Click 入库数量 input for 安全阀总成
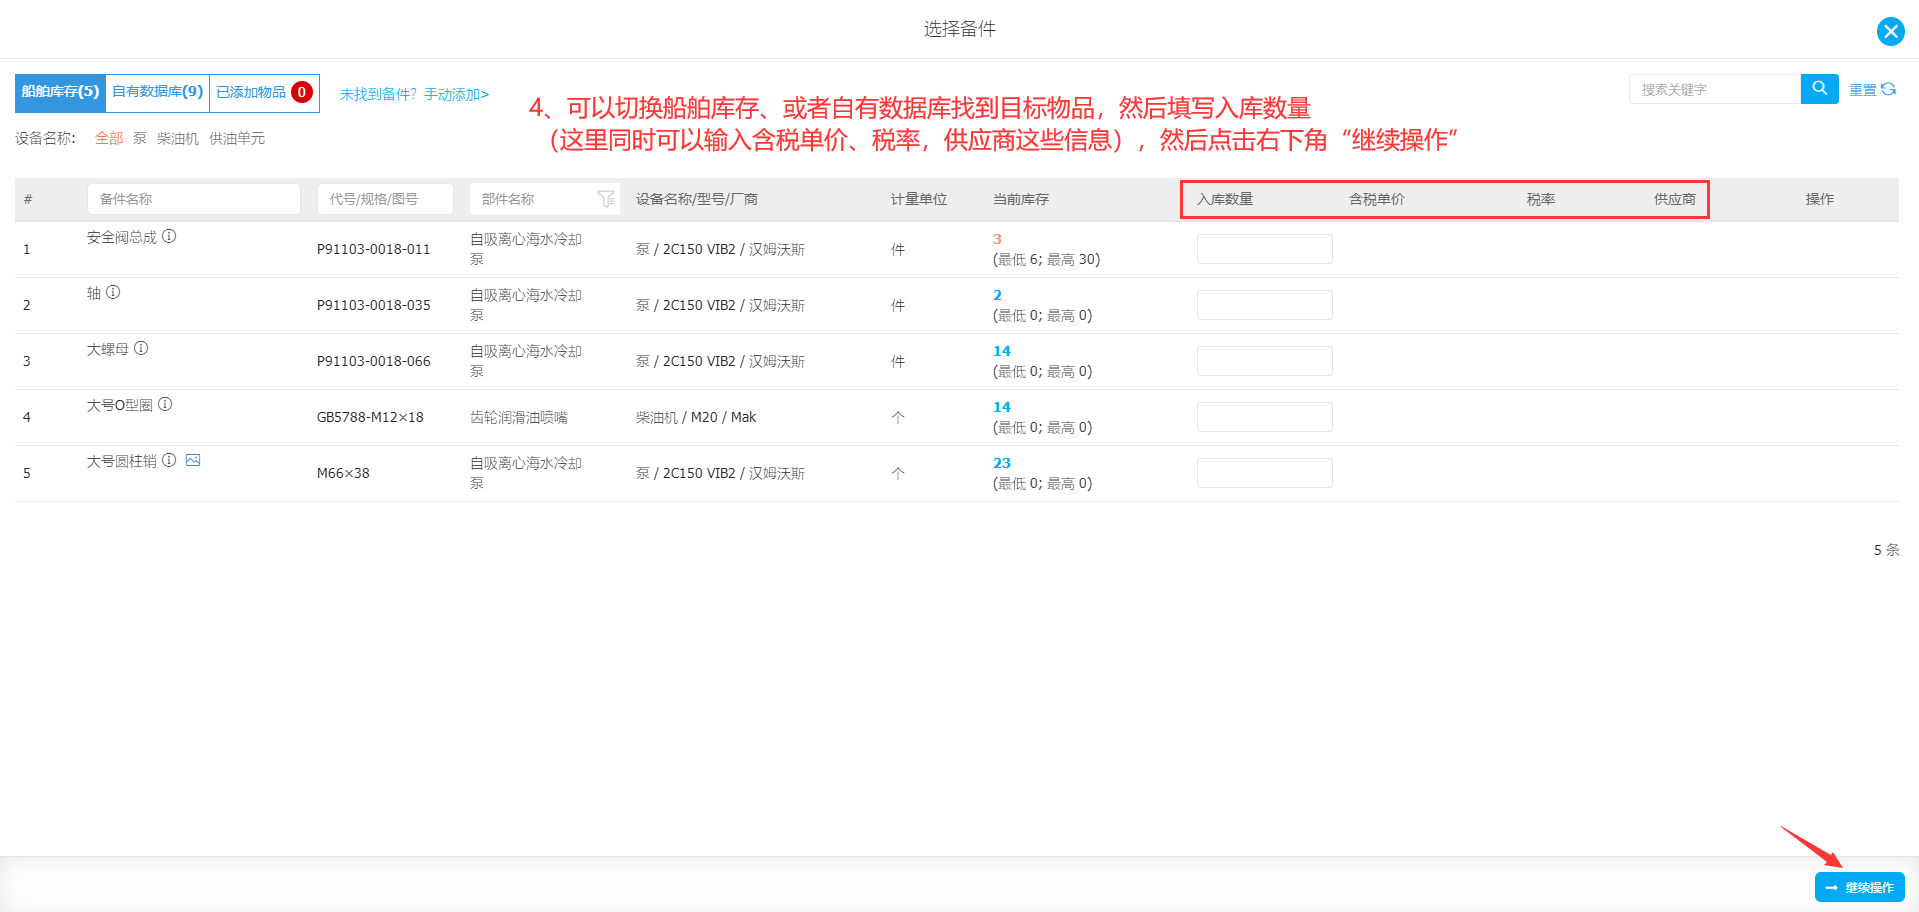The height and width of the screenshot is (912, 1919). (x=1264, y=249)
